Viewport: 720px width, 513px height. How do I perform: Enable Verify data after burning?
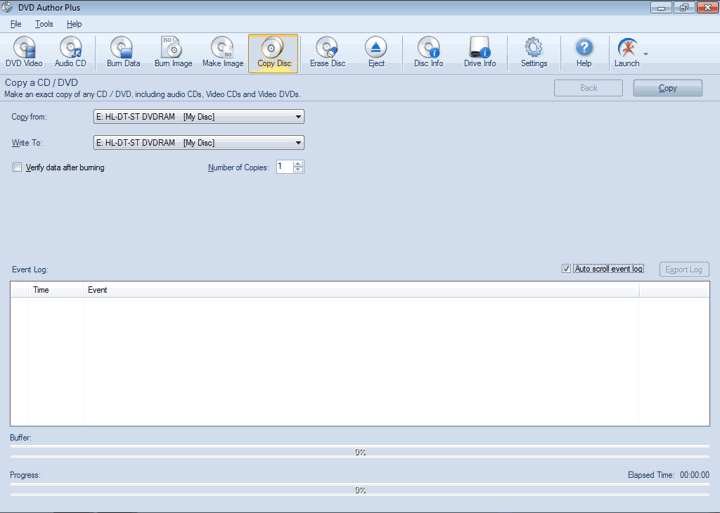pos(17,168)
